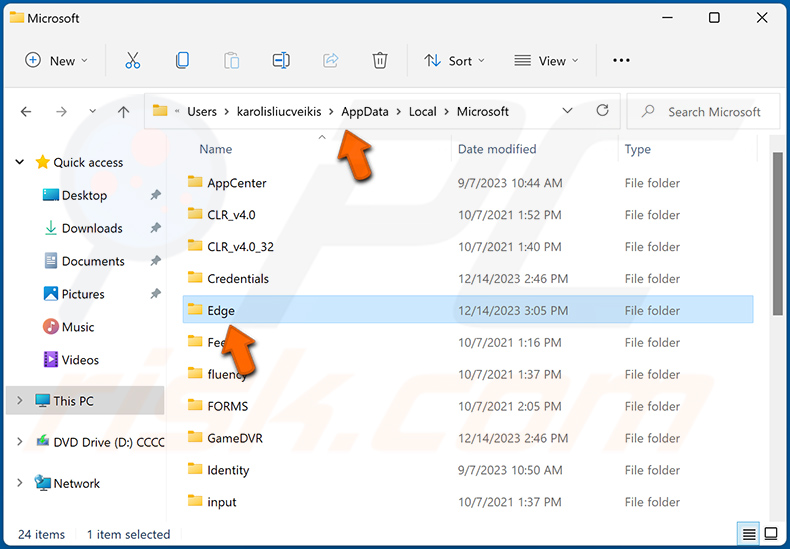Viewport: 790px width, 549px height.
Task: Sort by the Name column header
Action: coord(216,149)
